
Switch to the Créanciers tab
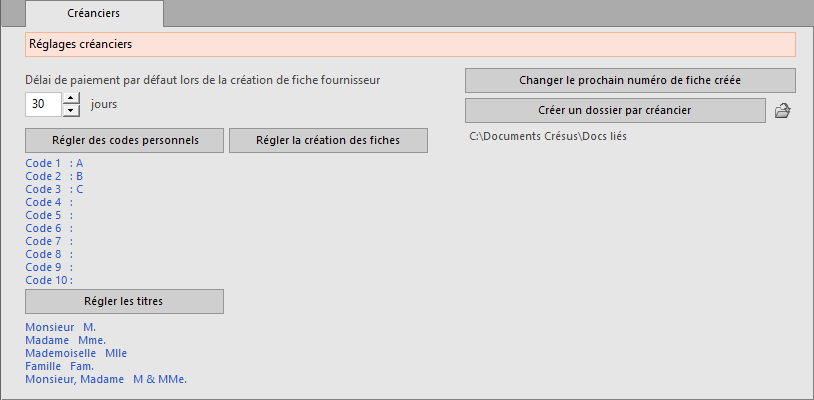[x=94, y=13]
